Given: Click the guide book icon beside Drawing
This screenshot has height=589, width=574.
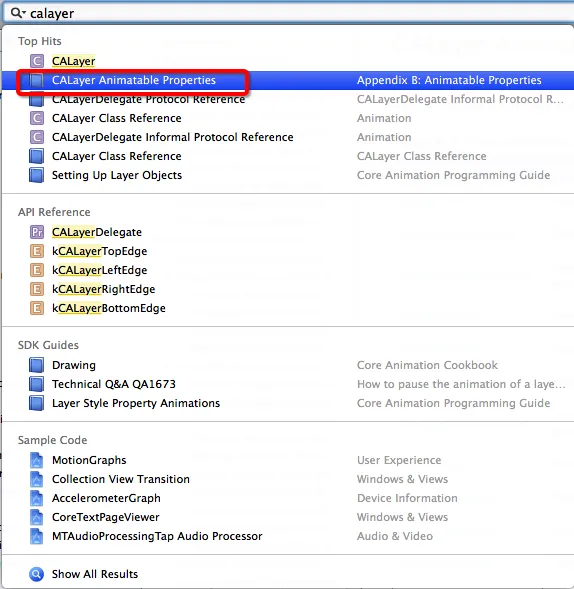Looking at the screenshot, I should pos(36,365).
